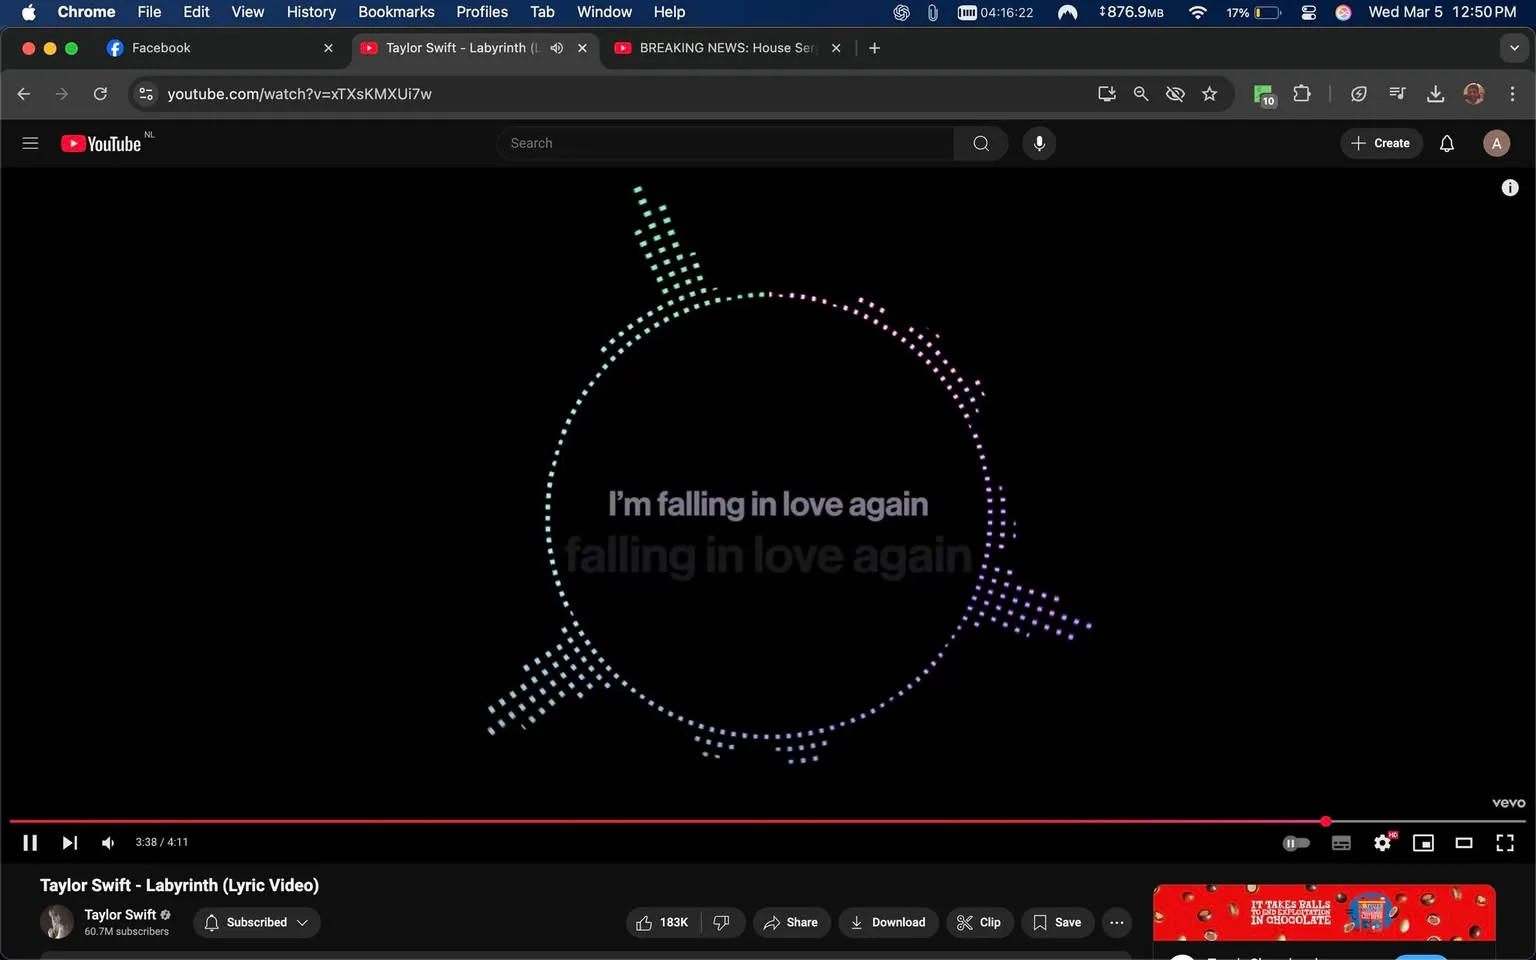Toggle Ambient Mode switch in player
Image resolution: width=1536 pixels, height=960 pixels.
click(x=1295, y=842)
